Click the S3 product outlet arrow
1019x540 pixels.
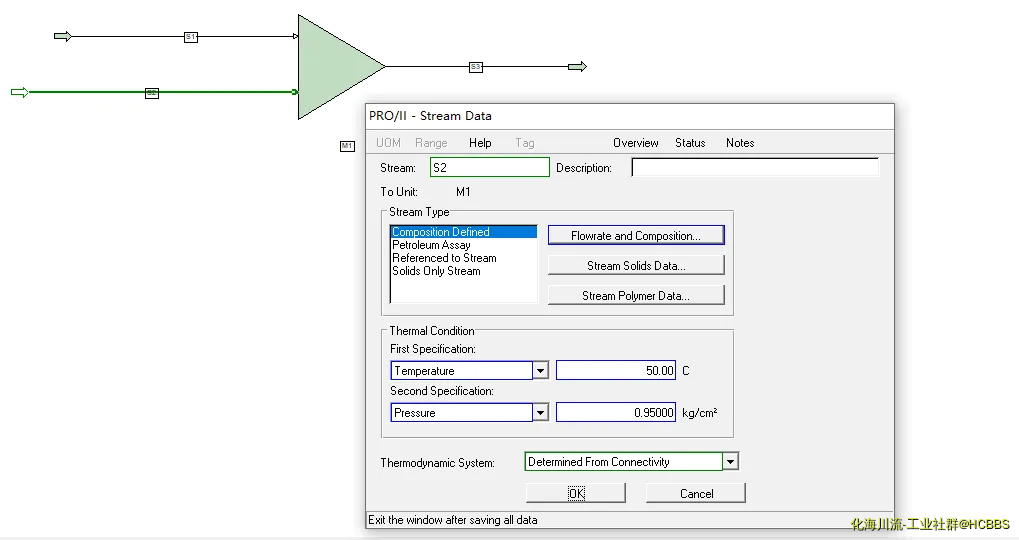(578, 66)
